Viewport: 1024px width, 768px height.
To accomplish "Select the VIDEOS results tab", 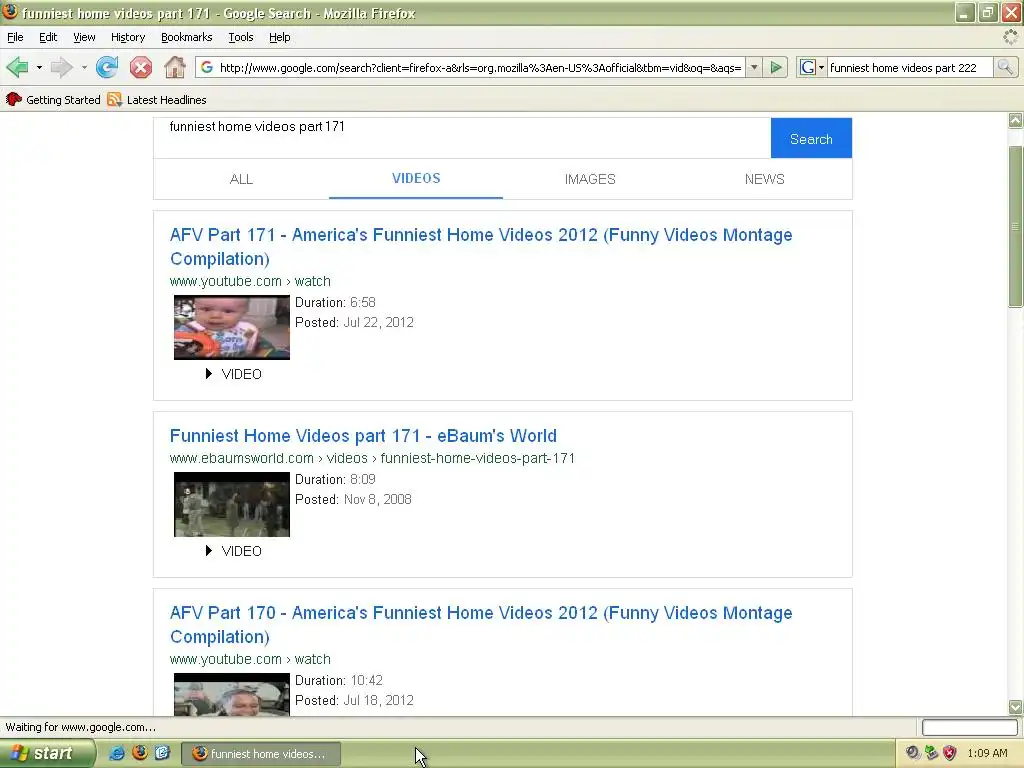I will click(416, 178).
